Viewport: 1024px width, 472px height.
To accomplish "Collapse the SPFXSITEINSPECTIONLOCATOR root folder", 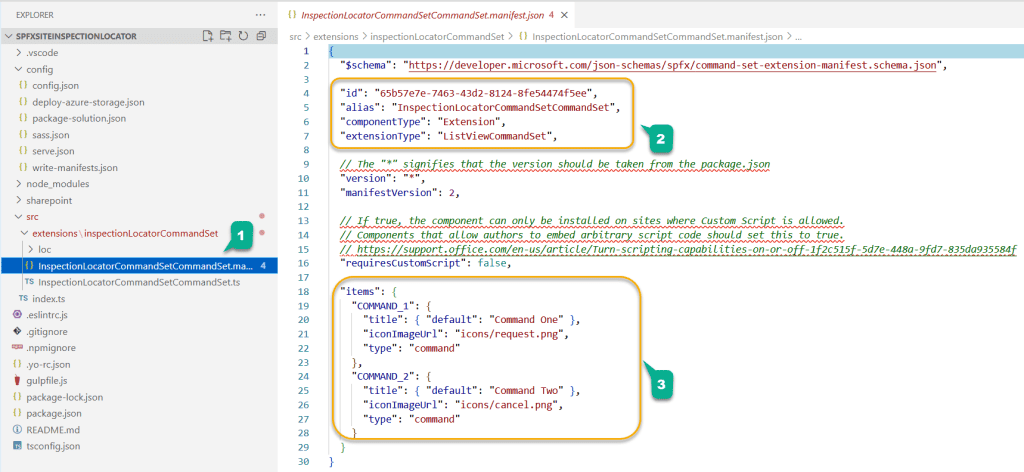I will pyautogui.click(x=8, y=37).
